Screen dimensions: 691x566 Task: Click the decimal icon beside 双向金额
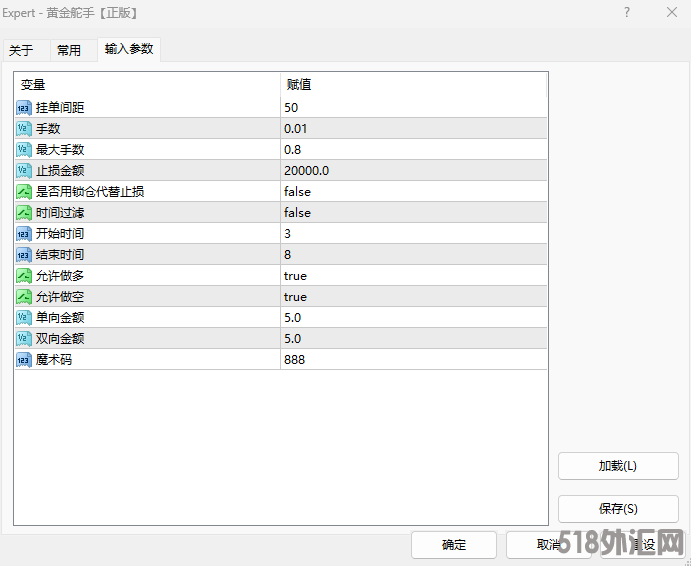click(x=24, y=339)
